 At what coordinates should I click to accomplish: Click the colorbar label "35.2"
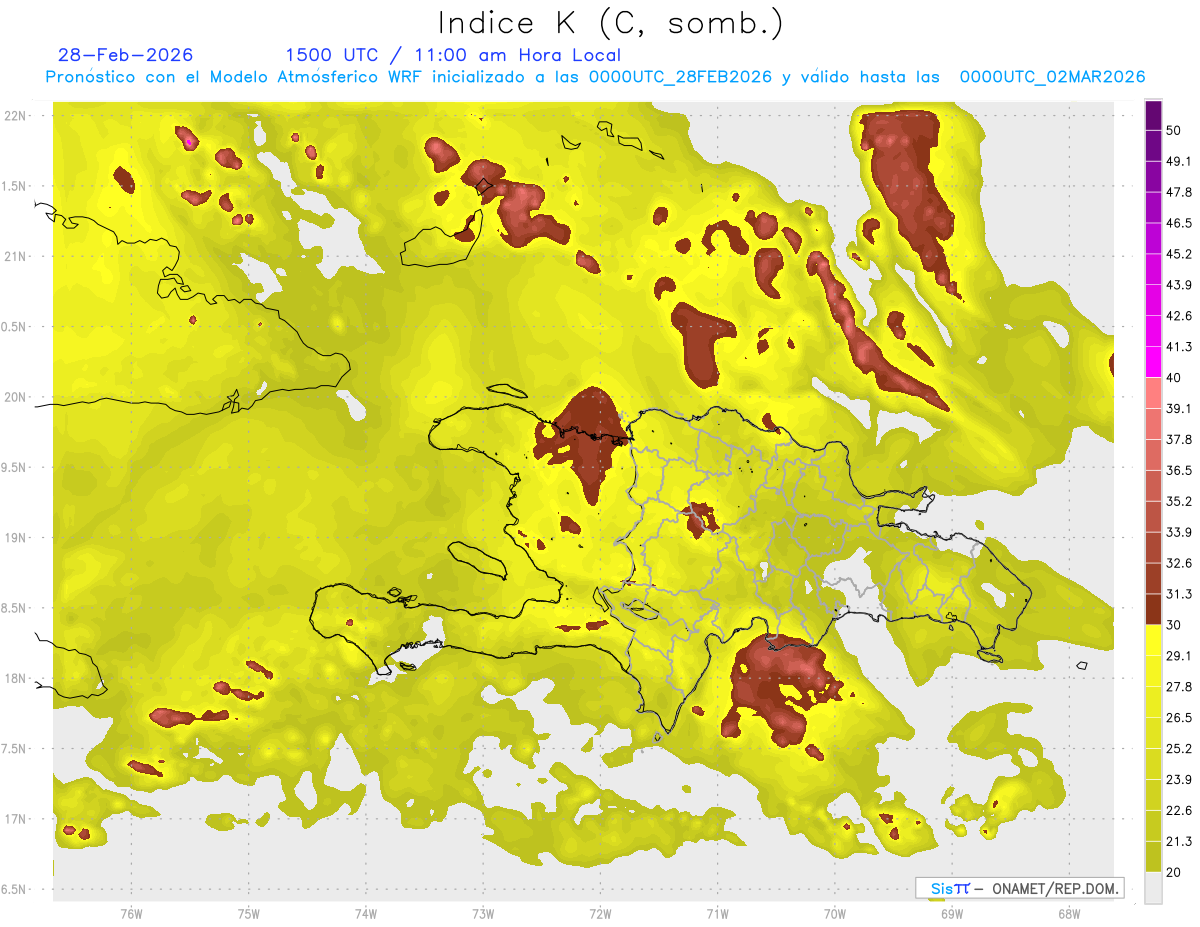click(1179, 501)
